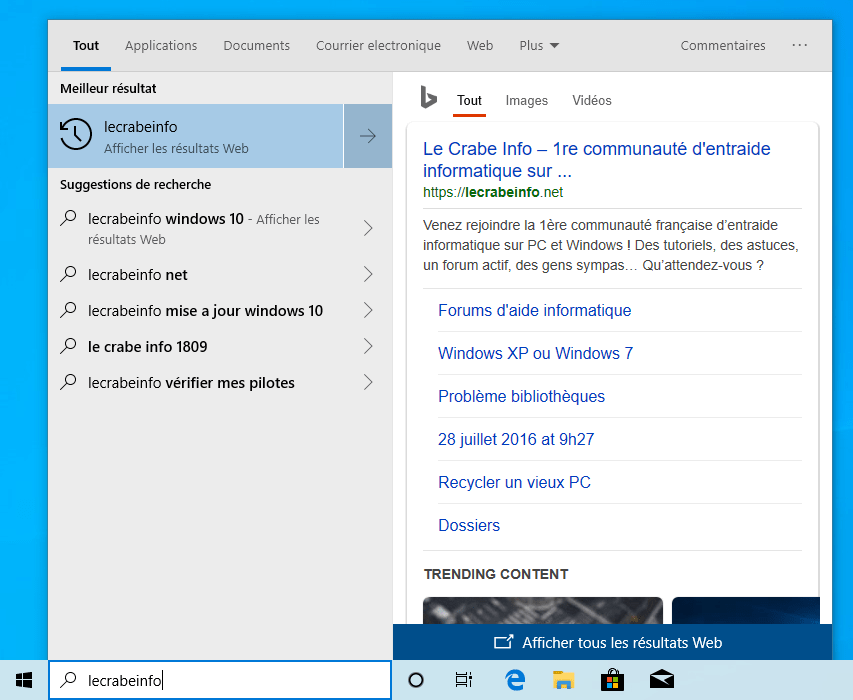Click Afficher tous les résultats Web button

pos(612,642)
